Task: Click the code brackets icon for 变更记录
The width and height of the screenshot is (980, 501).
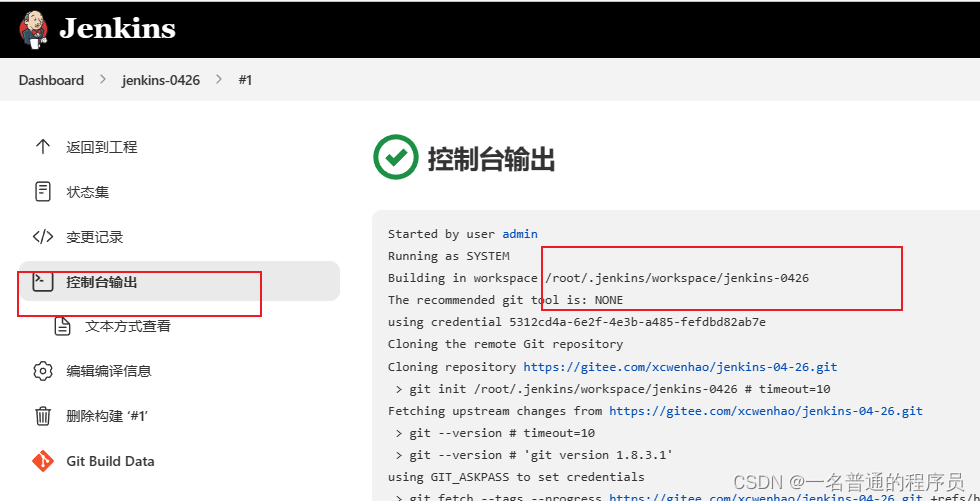Action: (x=42, y=237)
